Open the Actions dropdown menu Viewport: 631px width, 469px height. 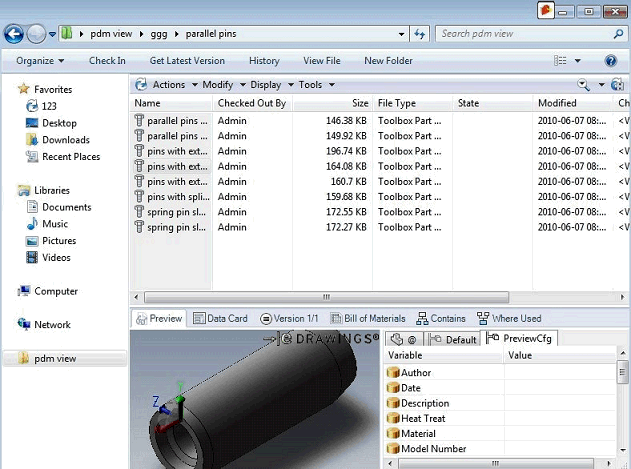168,85
